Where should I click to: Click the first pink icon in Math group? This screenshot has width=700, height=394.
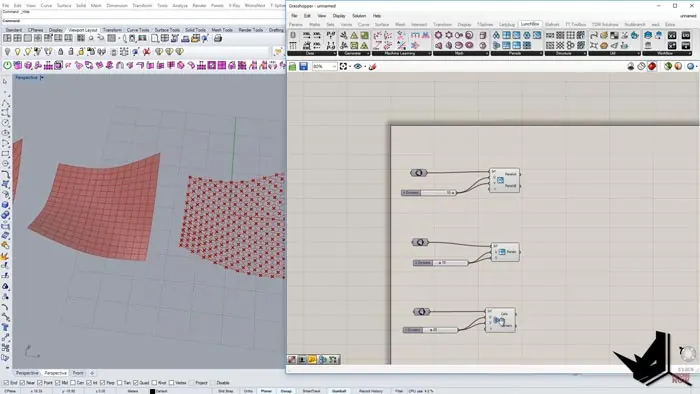pos(438,35)
